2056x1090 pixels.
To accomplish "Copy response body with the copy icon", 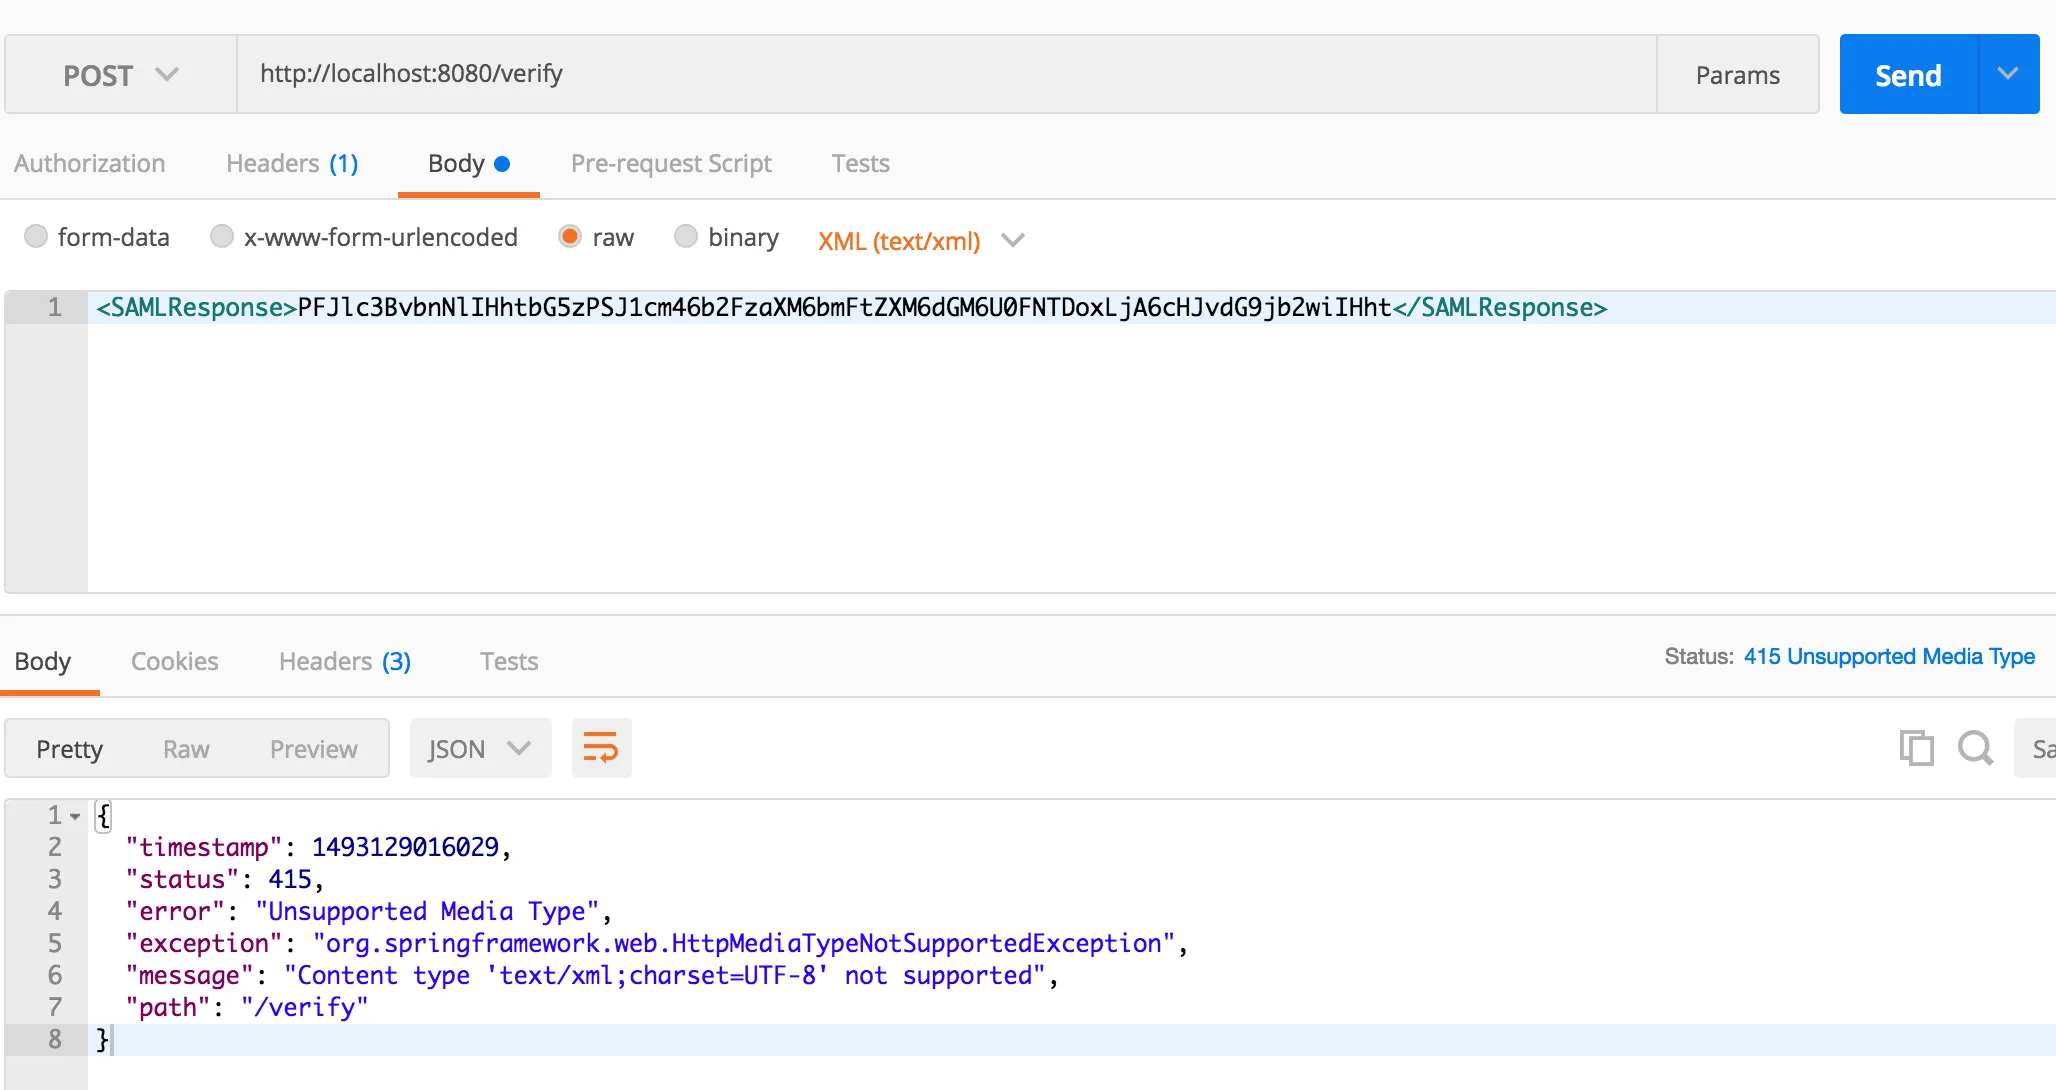I will coord(1916,748).
